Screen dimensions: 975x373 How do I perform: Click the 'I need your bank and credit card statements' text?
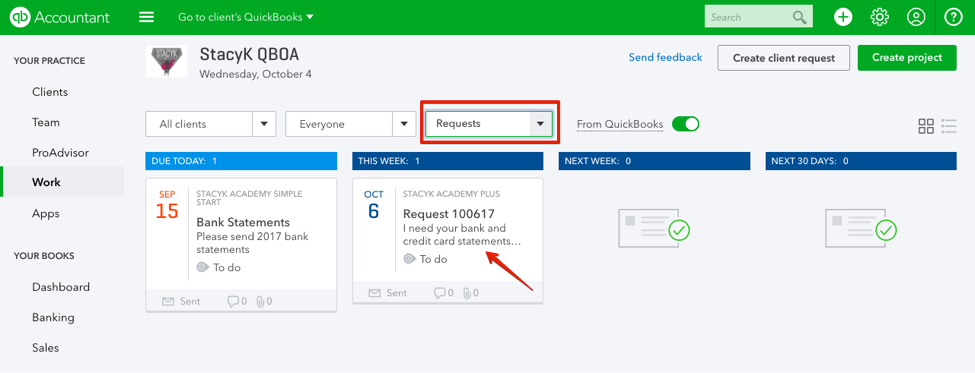pos(462,234)
